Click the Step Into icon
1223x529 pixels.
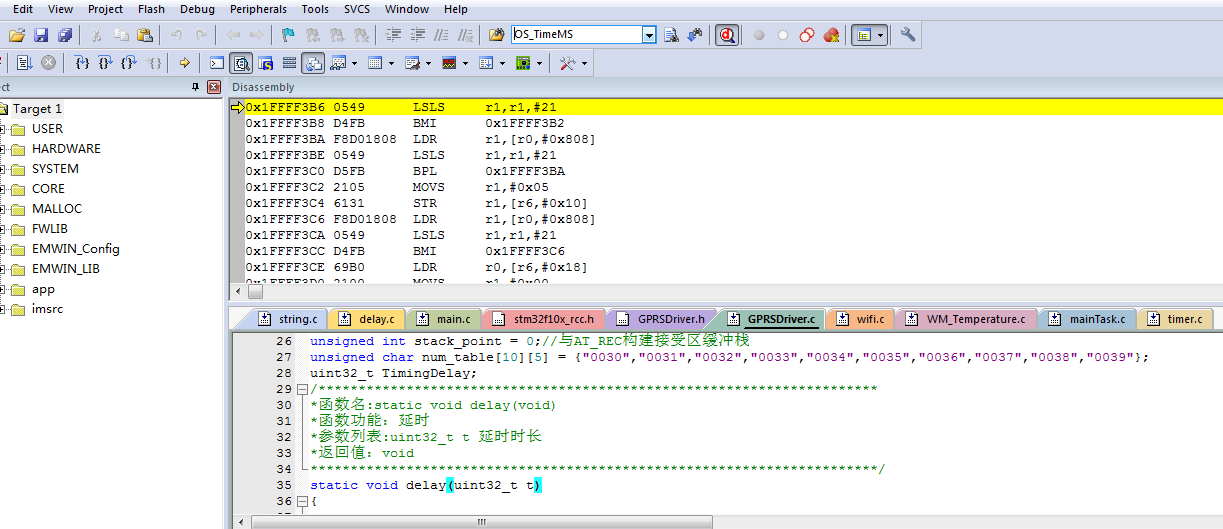(x=82, y=63)
